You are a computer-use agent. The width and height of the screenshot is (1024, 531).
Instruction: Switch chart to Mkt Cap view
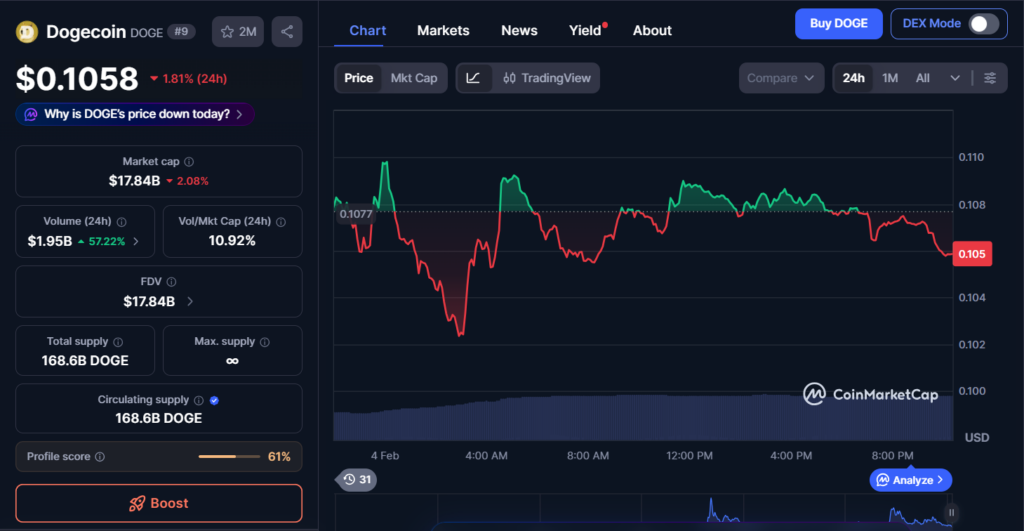413,78
